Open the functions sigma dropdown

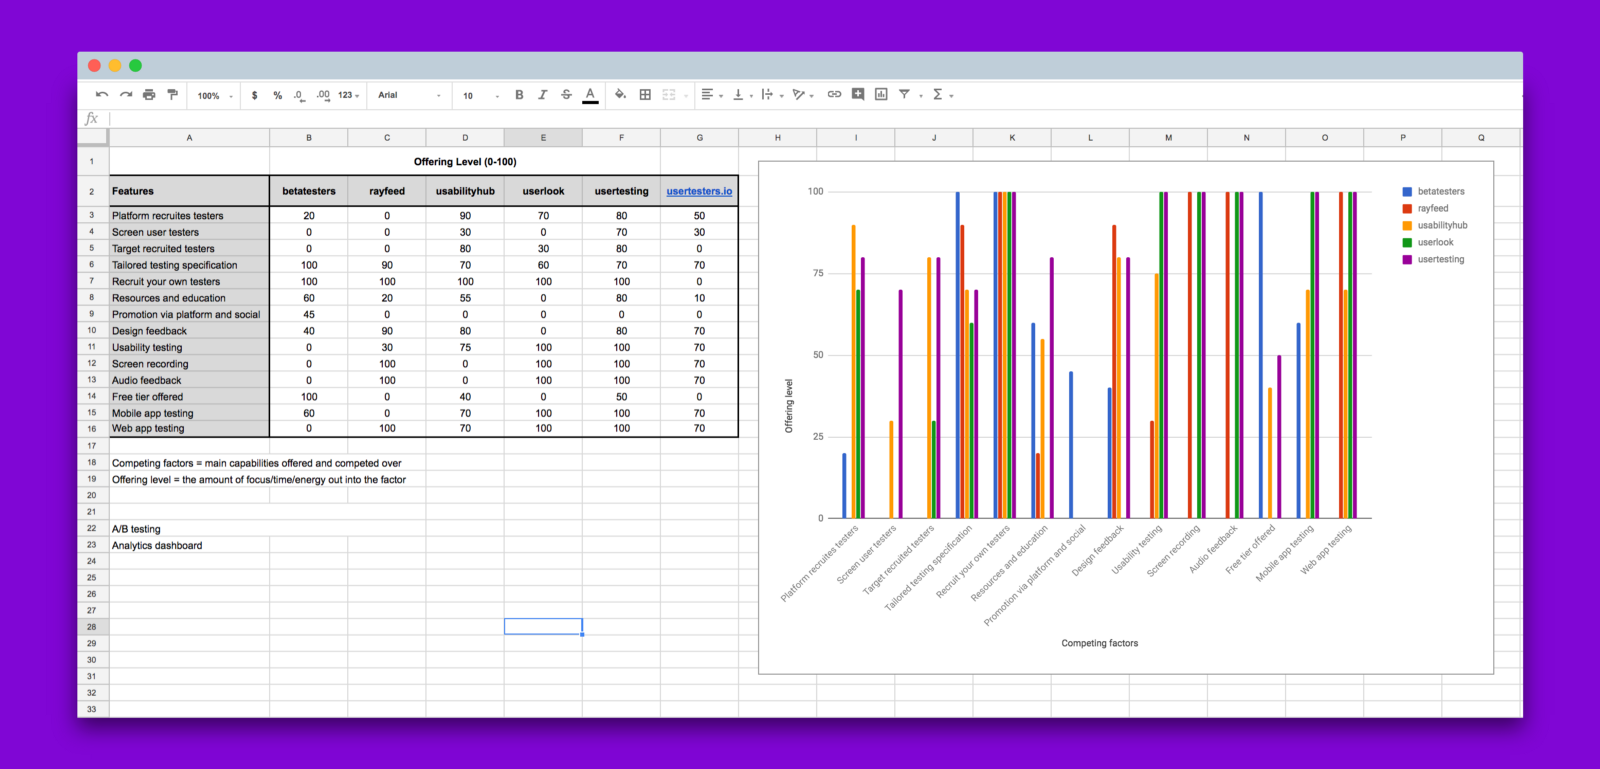point(943,95)
